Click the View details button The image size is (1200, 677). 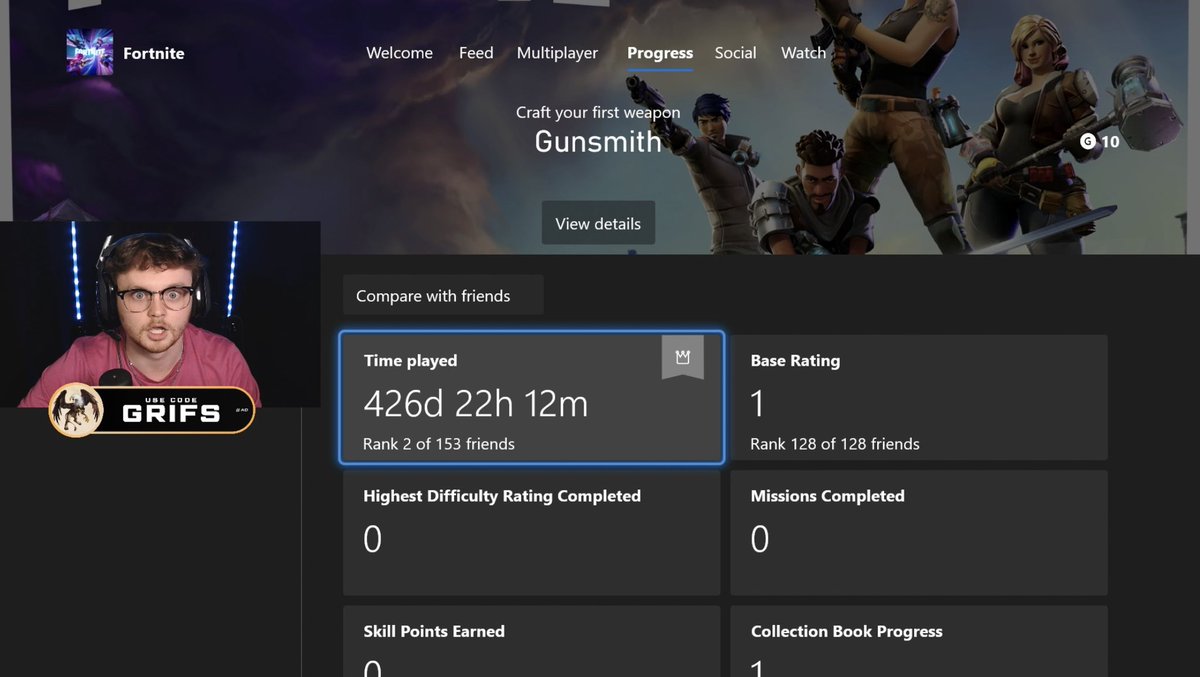pos(598,223)
